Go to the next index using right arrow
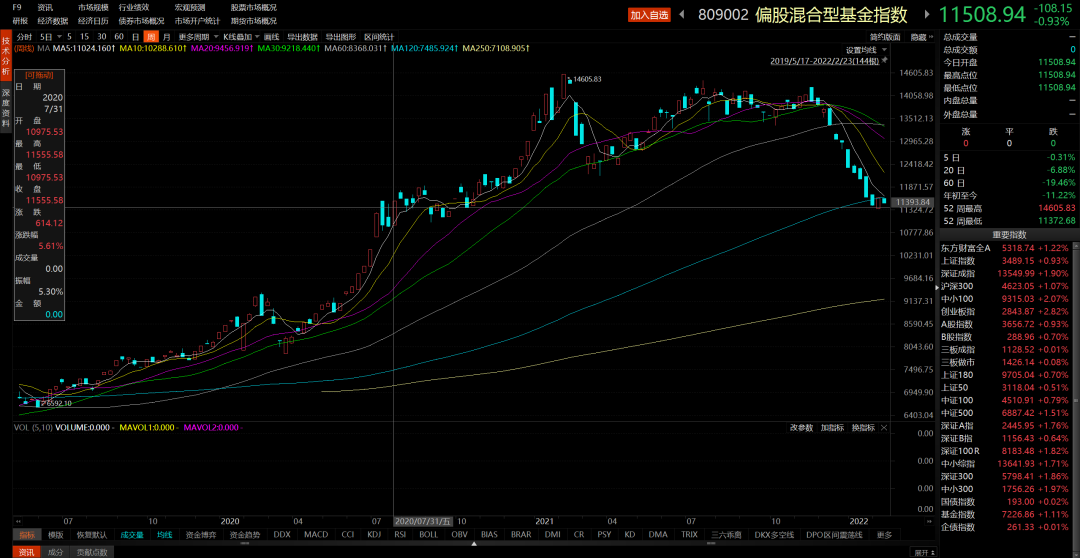1080x558 pixels. 926,14
